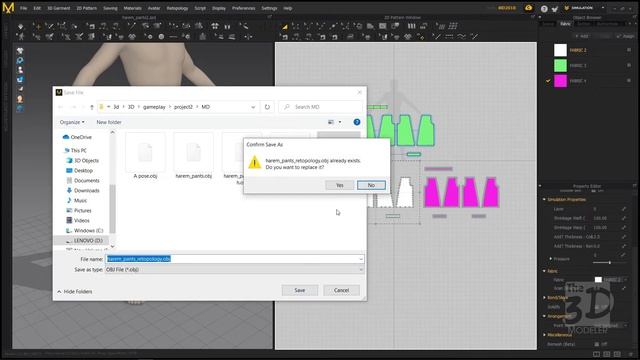
Task: Click the cloud sync icon in title bar
Action: point(528,8)
